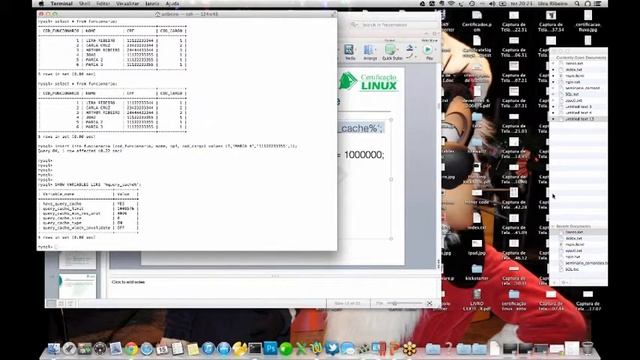
Task: Open Spotlight search in menu bar
Action: pos(577,4)
